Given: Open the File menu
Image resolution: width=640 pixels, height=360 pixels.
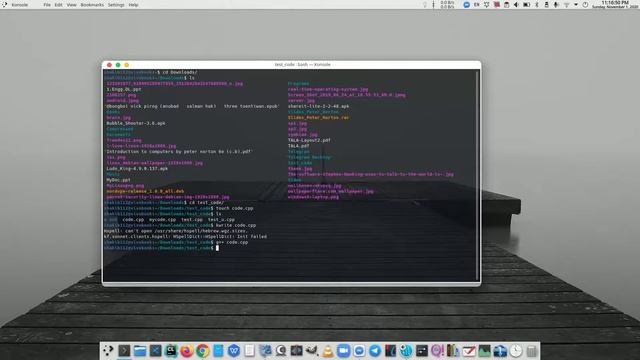Looking at the screenshot, I should (x=47, y=5).
